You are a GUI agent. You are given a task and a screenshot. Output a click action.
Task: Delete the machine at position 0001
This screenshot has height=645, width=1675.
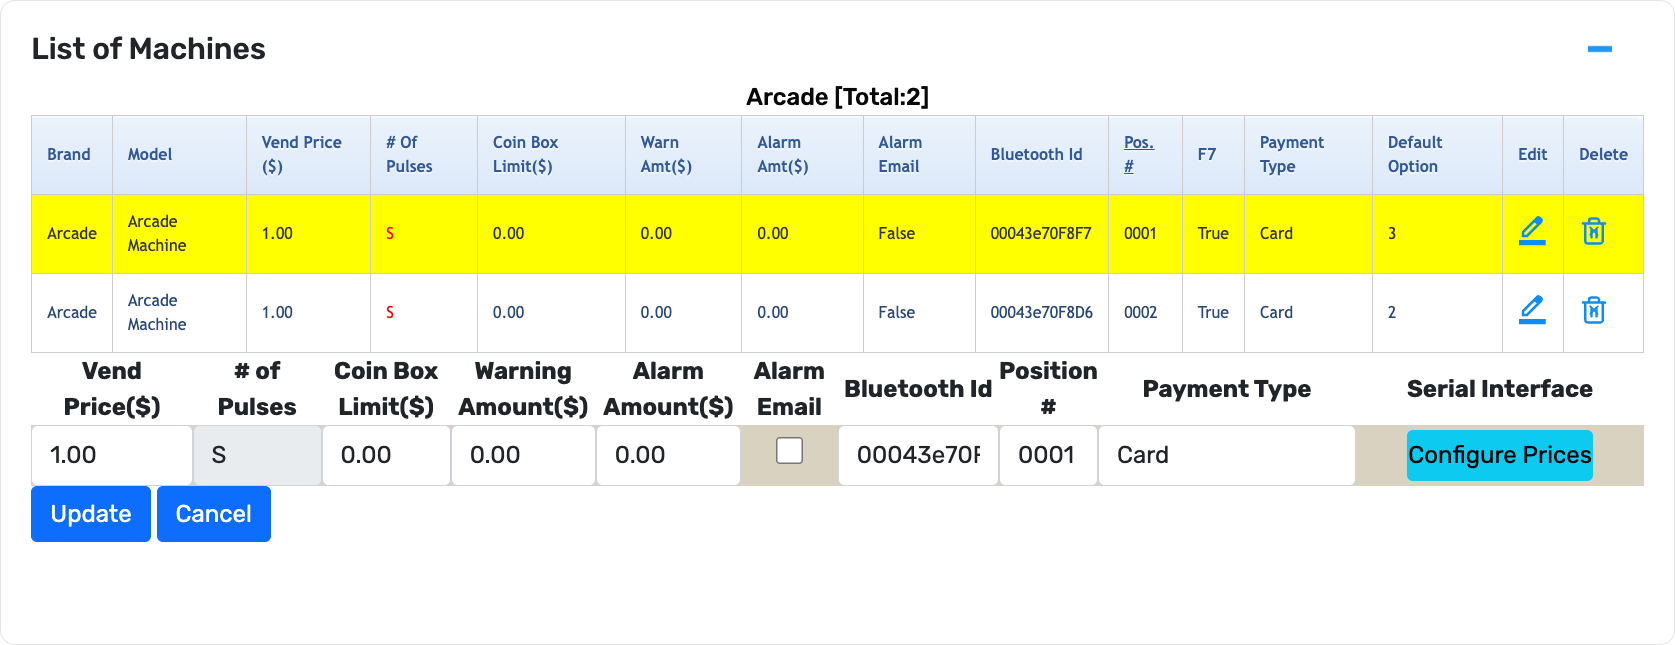pos(1594,231)
